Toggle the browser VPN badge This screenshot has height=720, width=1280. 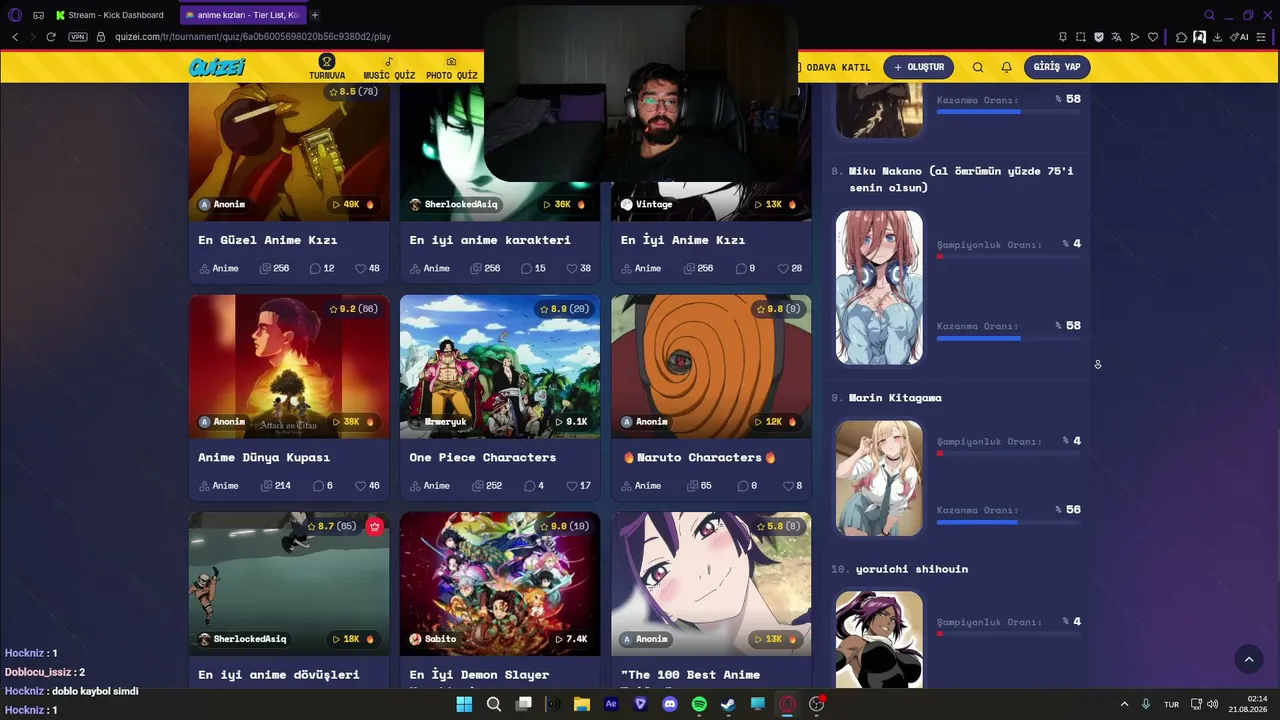78,37
